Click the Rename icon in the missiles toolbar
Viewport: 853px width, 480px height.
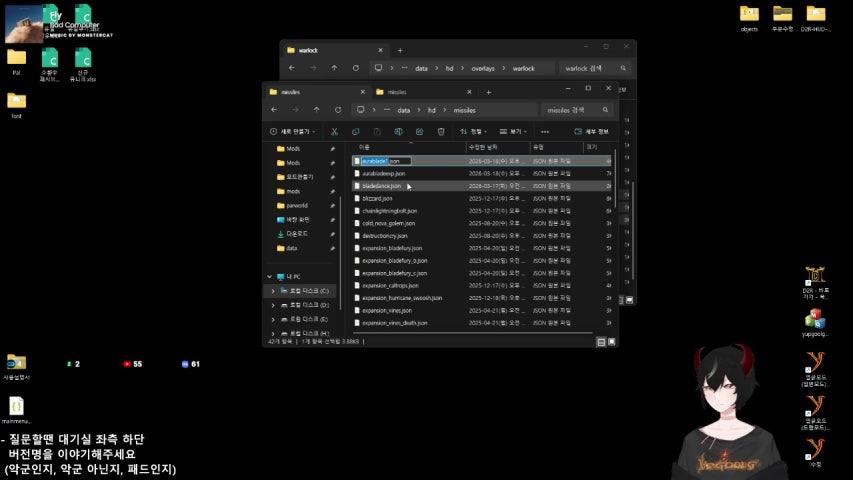[x=398, y=131]
